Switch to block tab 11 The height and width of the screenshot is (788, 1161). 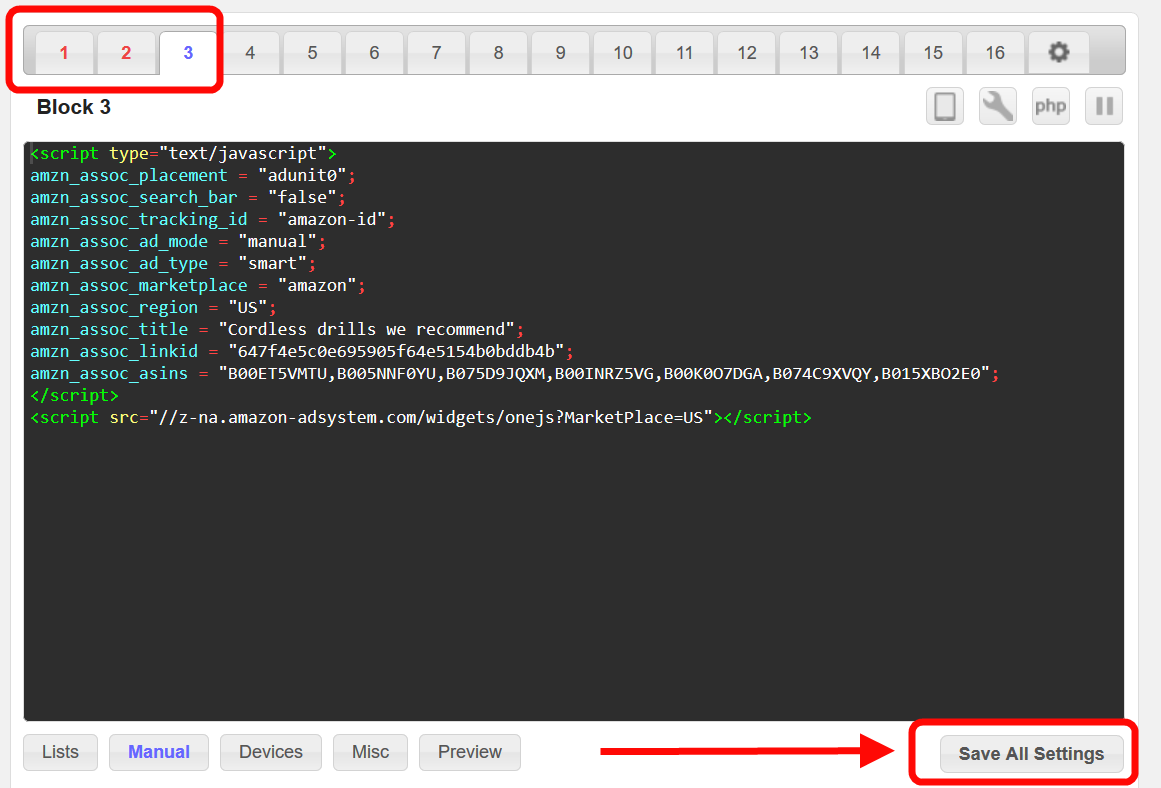tap(685, 53)
